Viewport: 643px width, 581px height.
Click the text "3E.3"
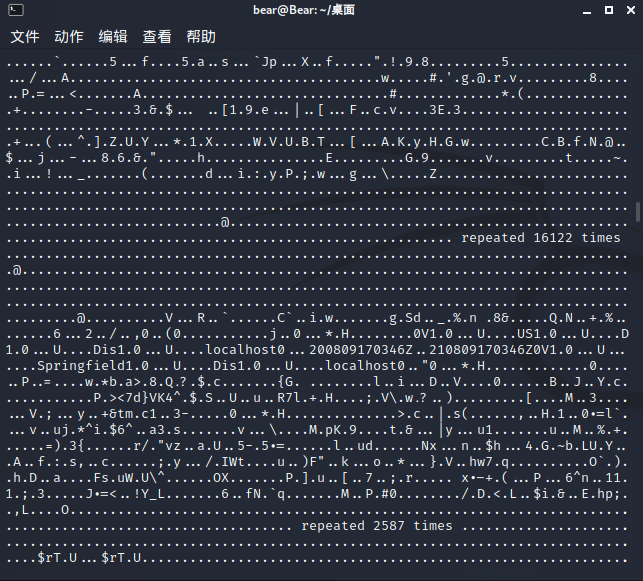point(445,110)
